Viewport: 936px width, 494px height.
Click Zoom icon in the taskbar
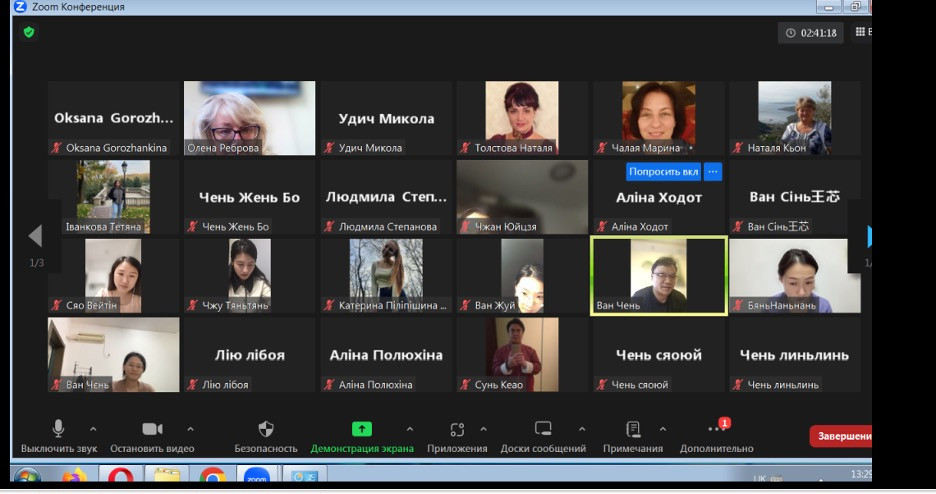257,477
